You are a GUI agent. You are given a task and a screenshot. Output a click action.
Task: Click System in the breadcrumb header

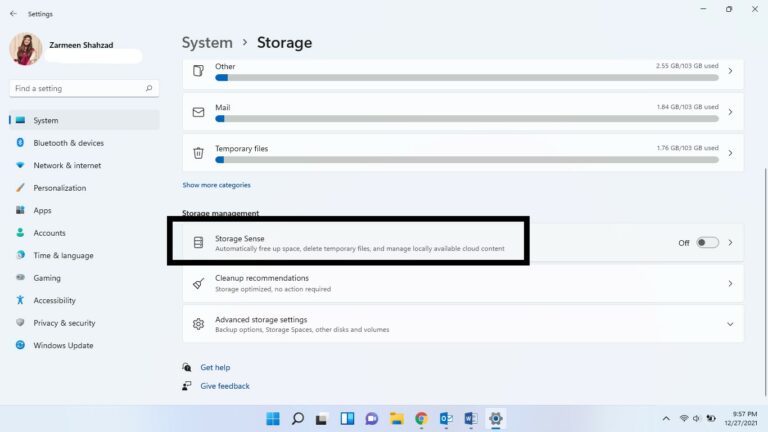click(207, 43)
